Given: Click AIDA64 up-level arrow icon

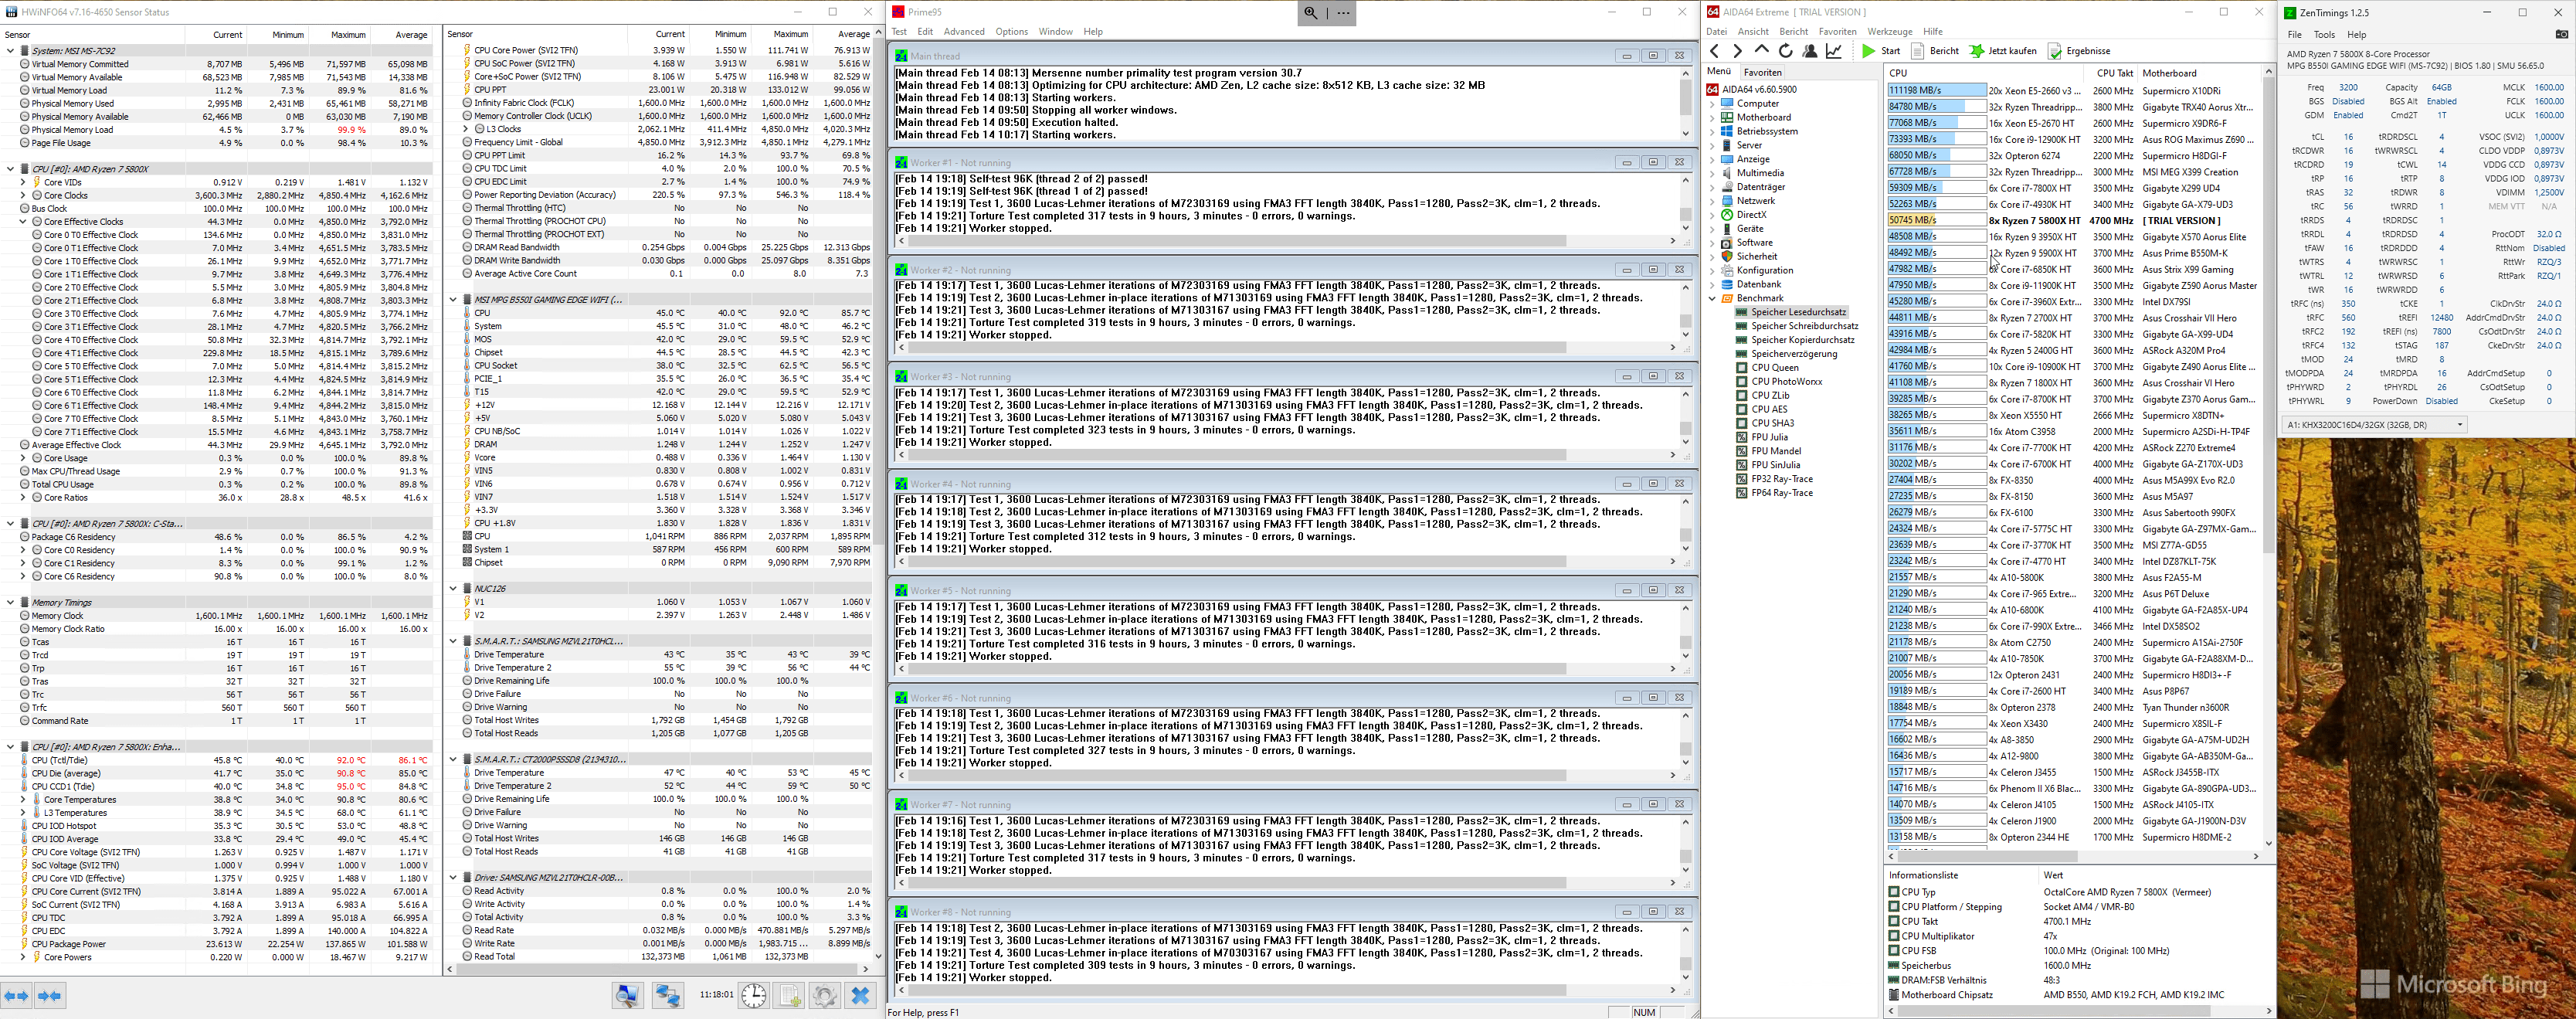Looking at the screenshot, I should pos(1762,51).
